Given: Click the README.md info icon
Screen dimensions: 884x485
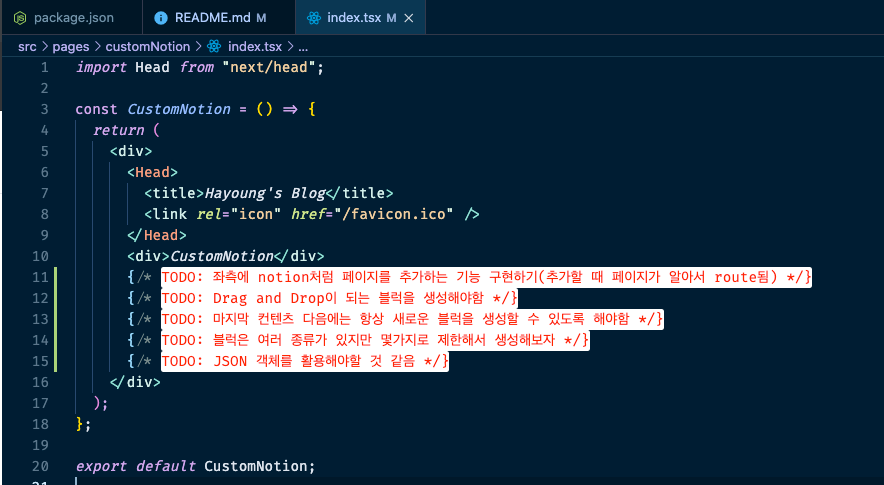Looking at the screenshot, I should point(161,18).
